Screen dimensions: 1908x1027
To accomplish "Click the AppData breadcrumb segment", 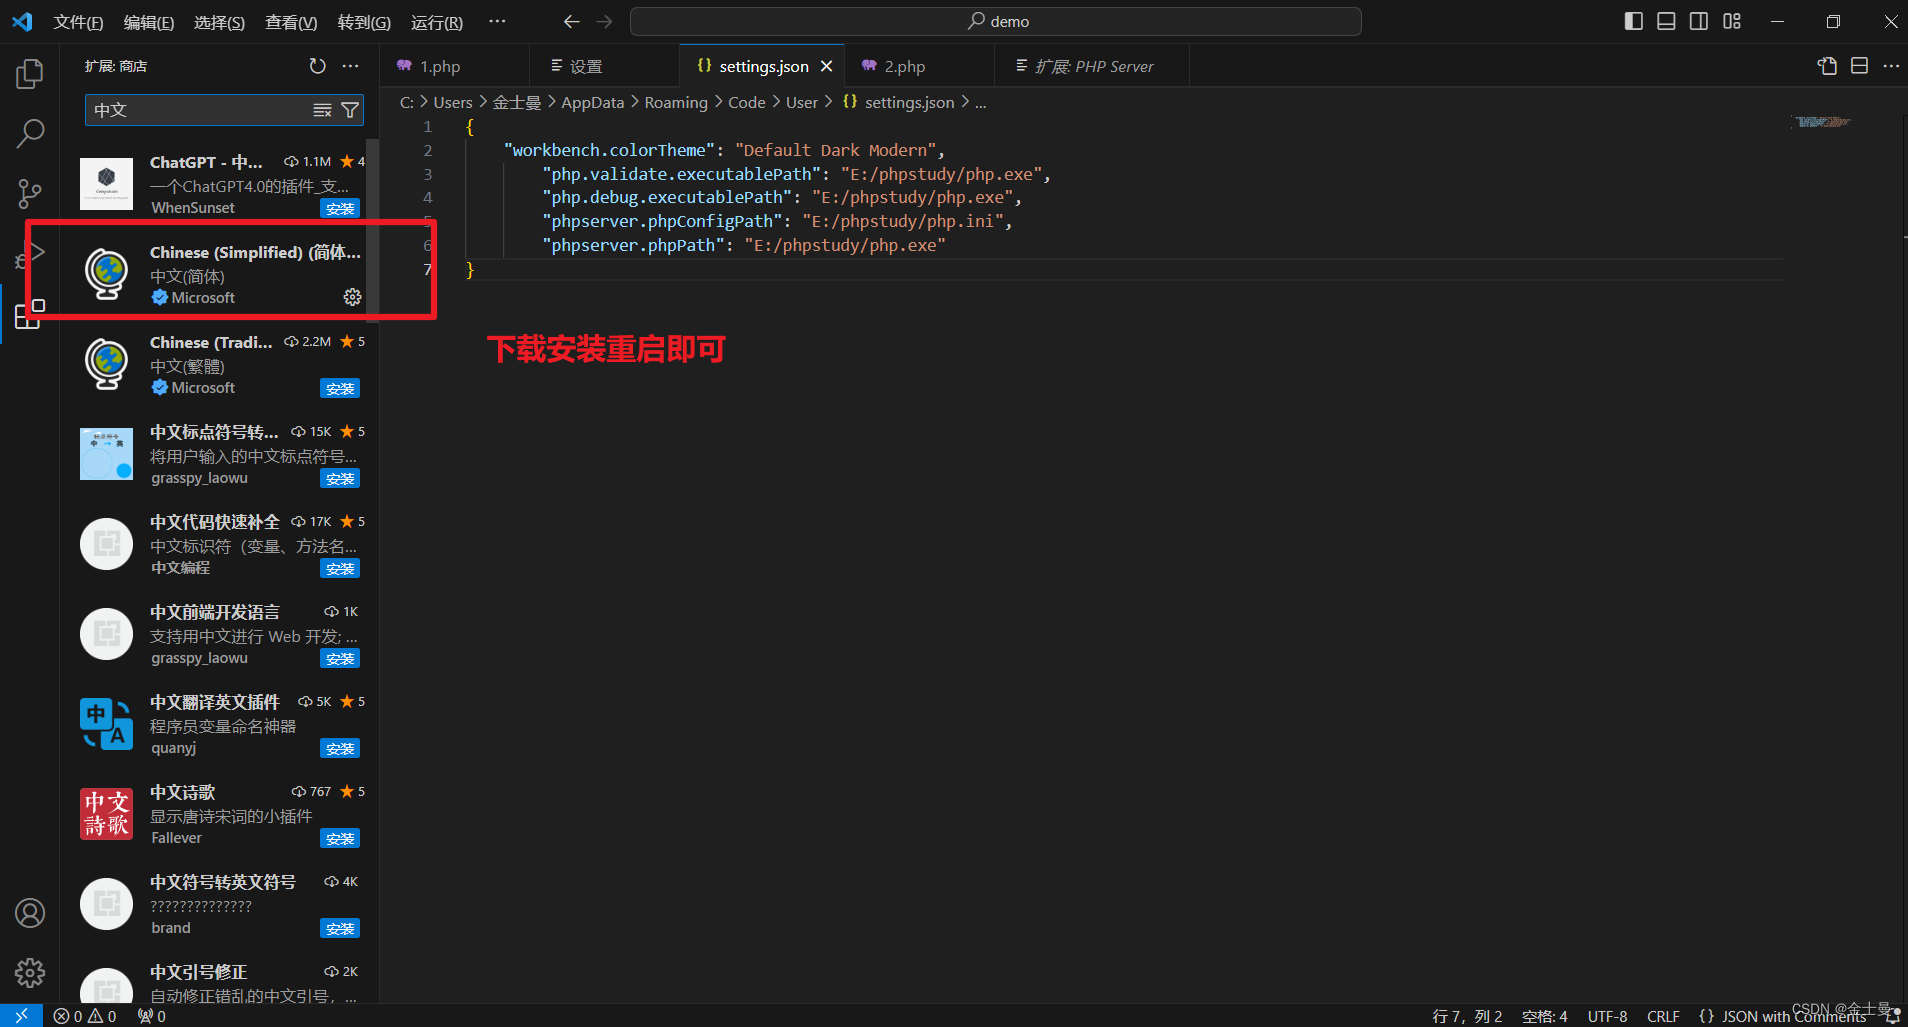I will pyautogui.click(x=593, y=102).
